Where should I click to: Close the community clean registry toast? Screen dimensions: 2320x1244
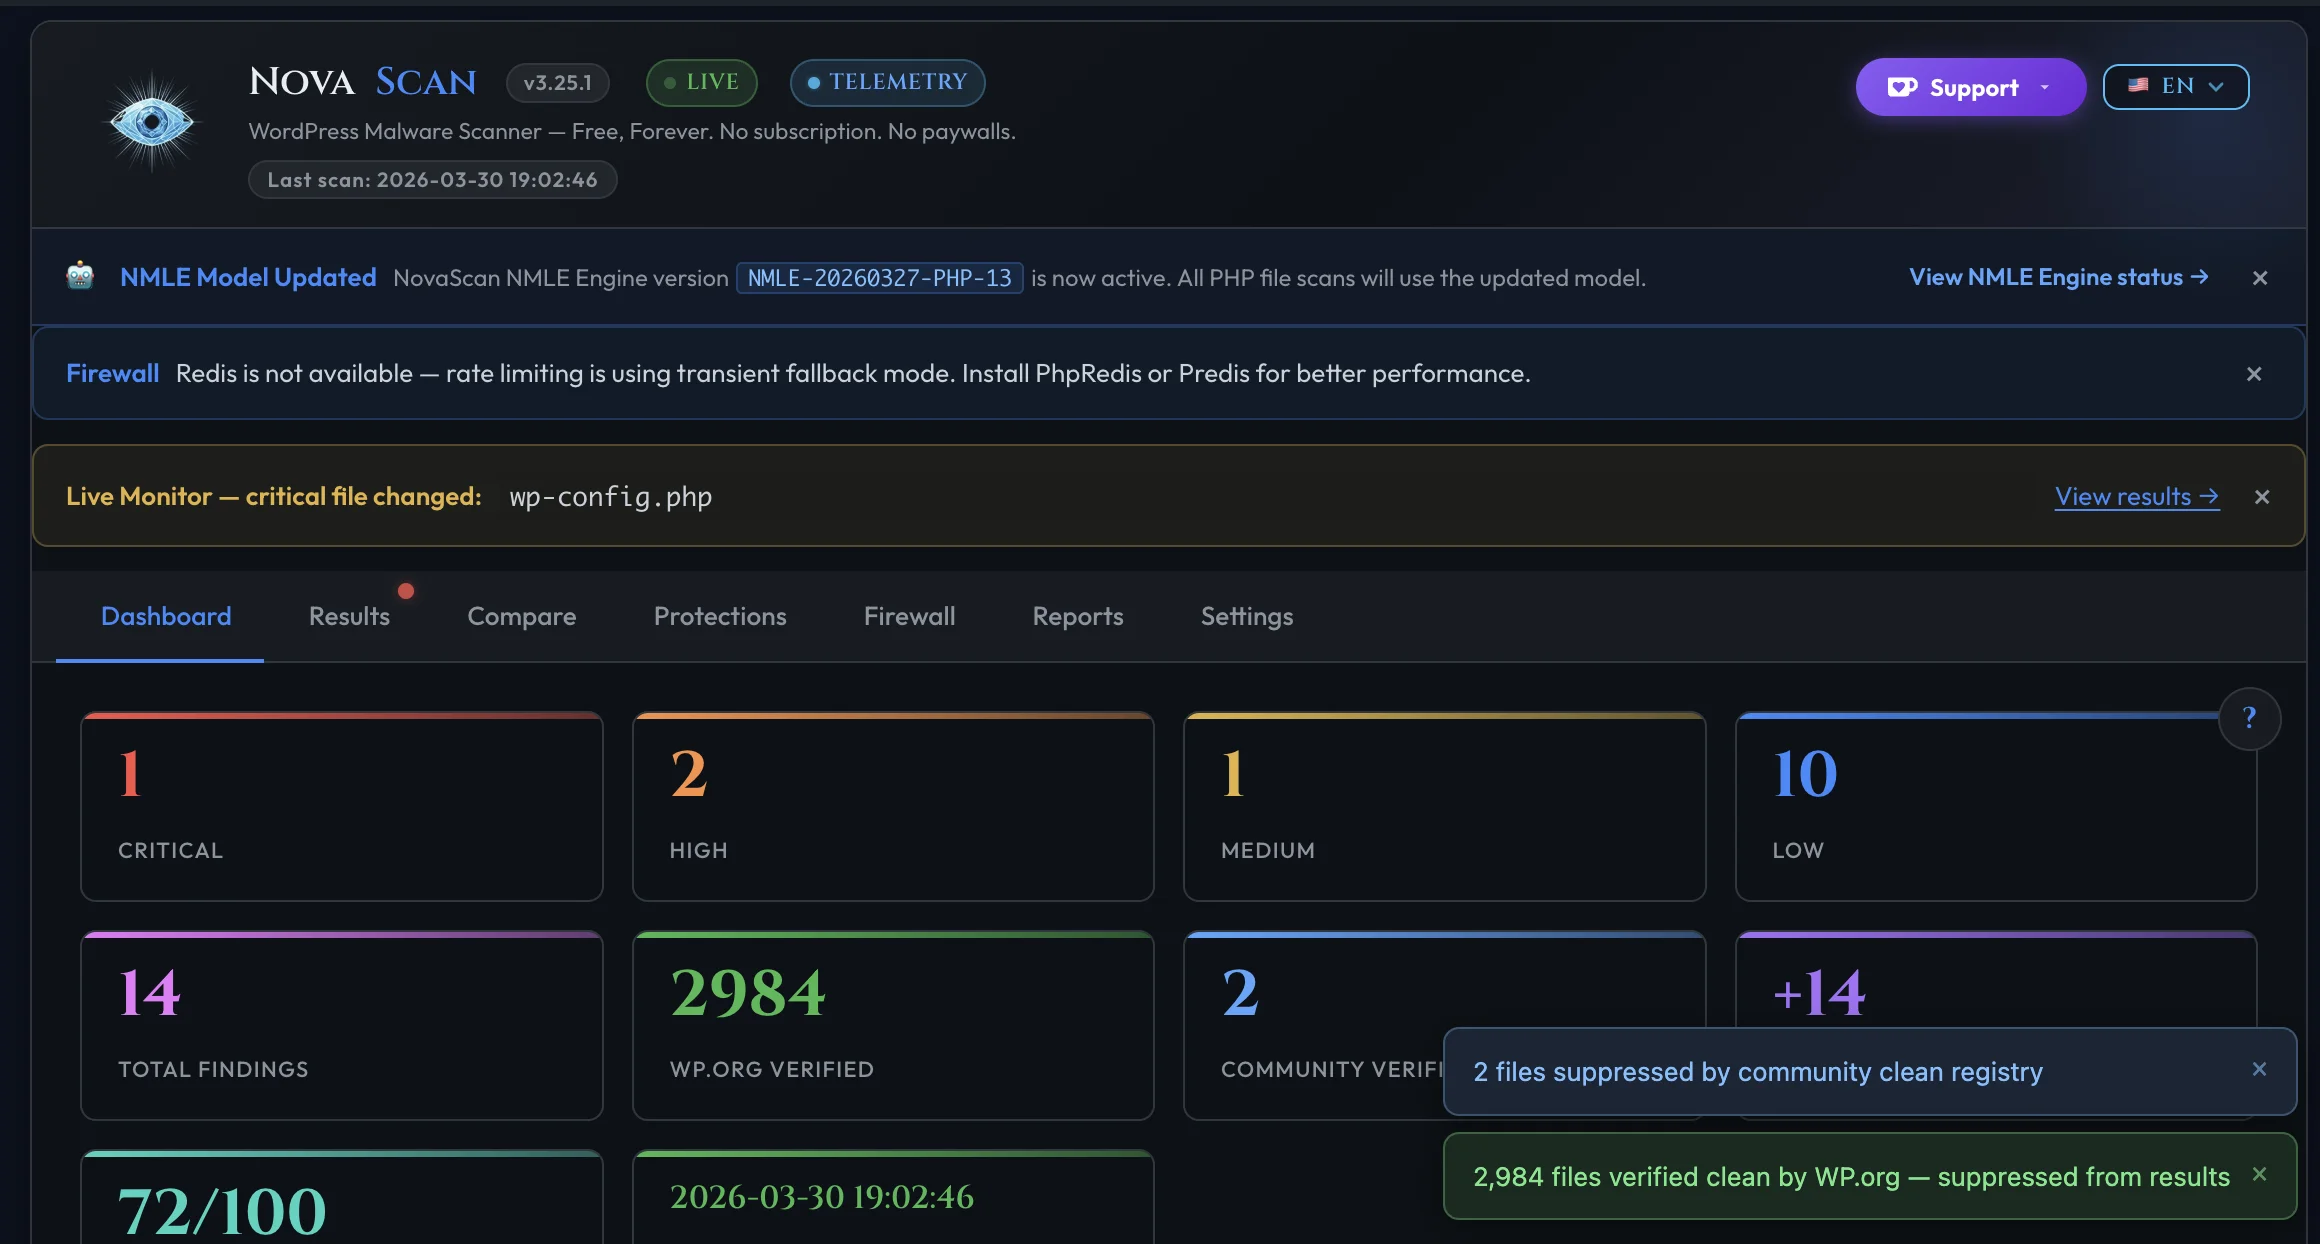2259,1070
